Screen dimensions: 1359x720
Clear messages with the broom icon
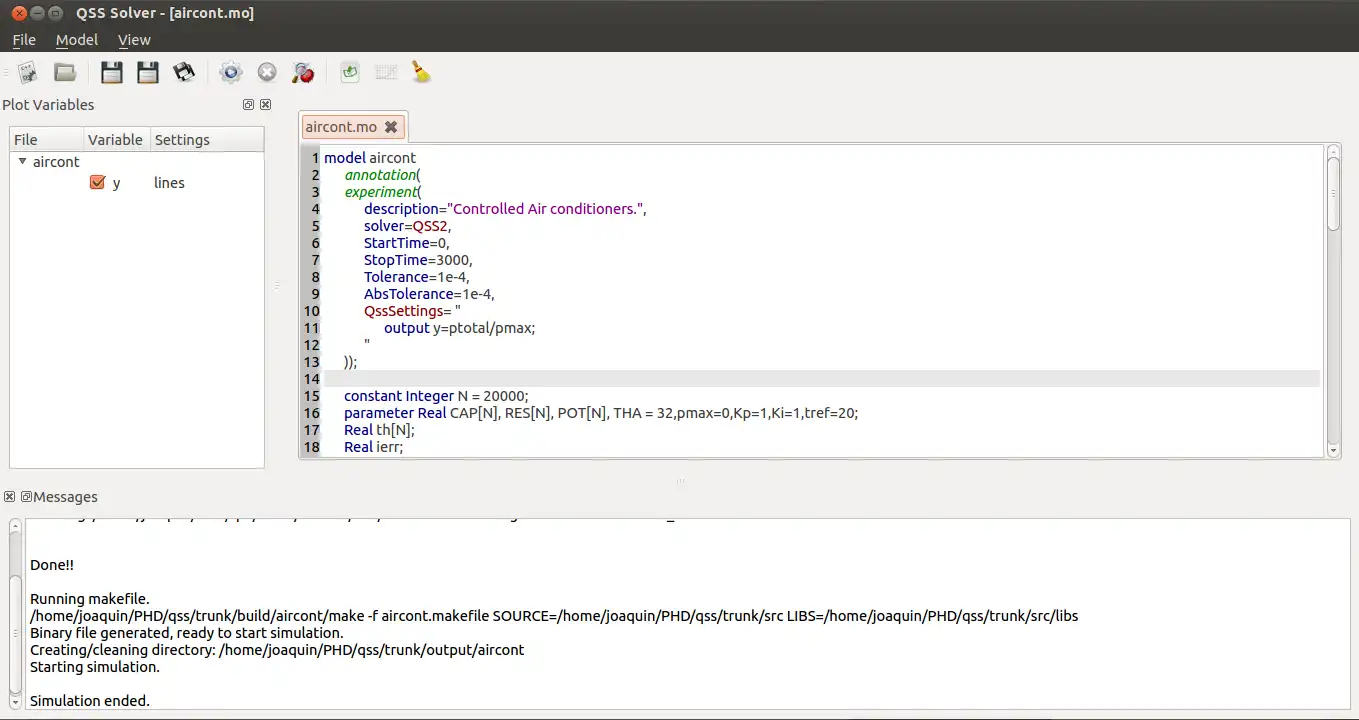[421, 72]
